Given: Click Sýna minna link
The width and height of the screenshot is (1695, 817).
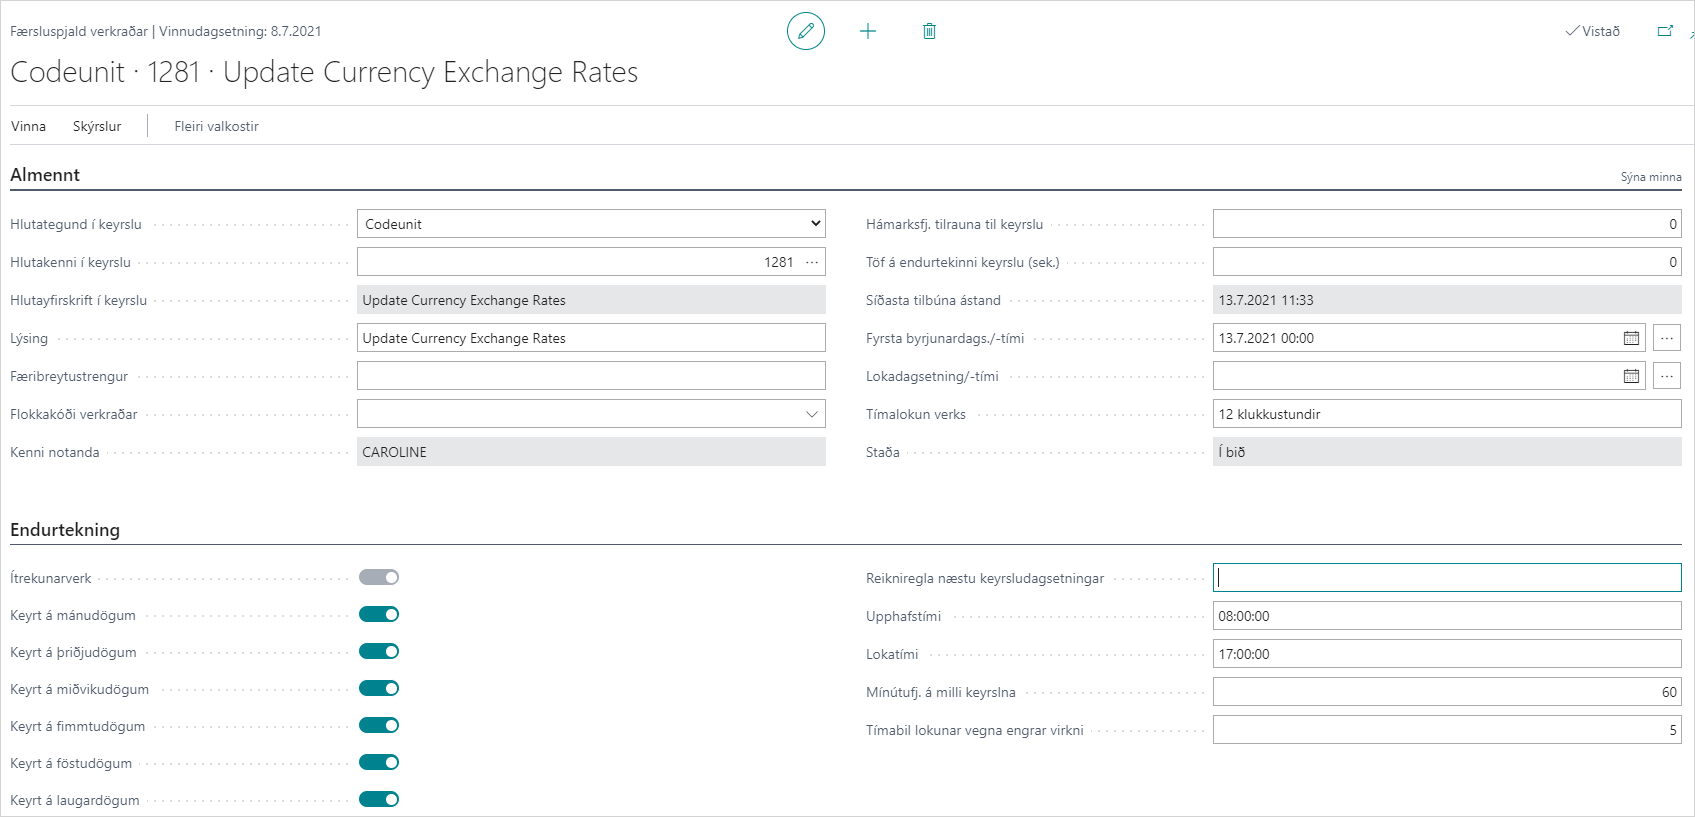Looking at the screenshot, I should (1650, 177).
